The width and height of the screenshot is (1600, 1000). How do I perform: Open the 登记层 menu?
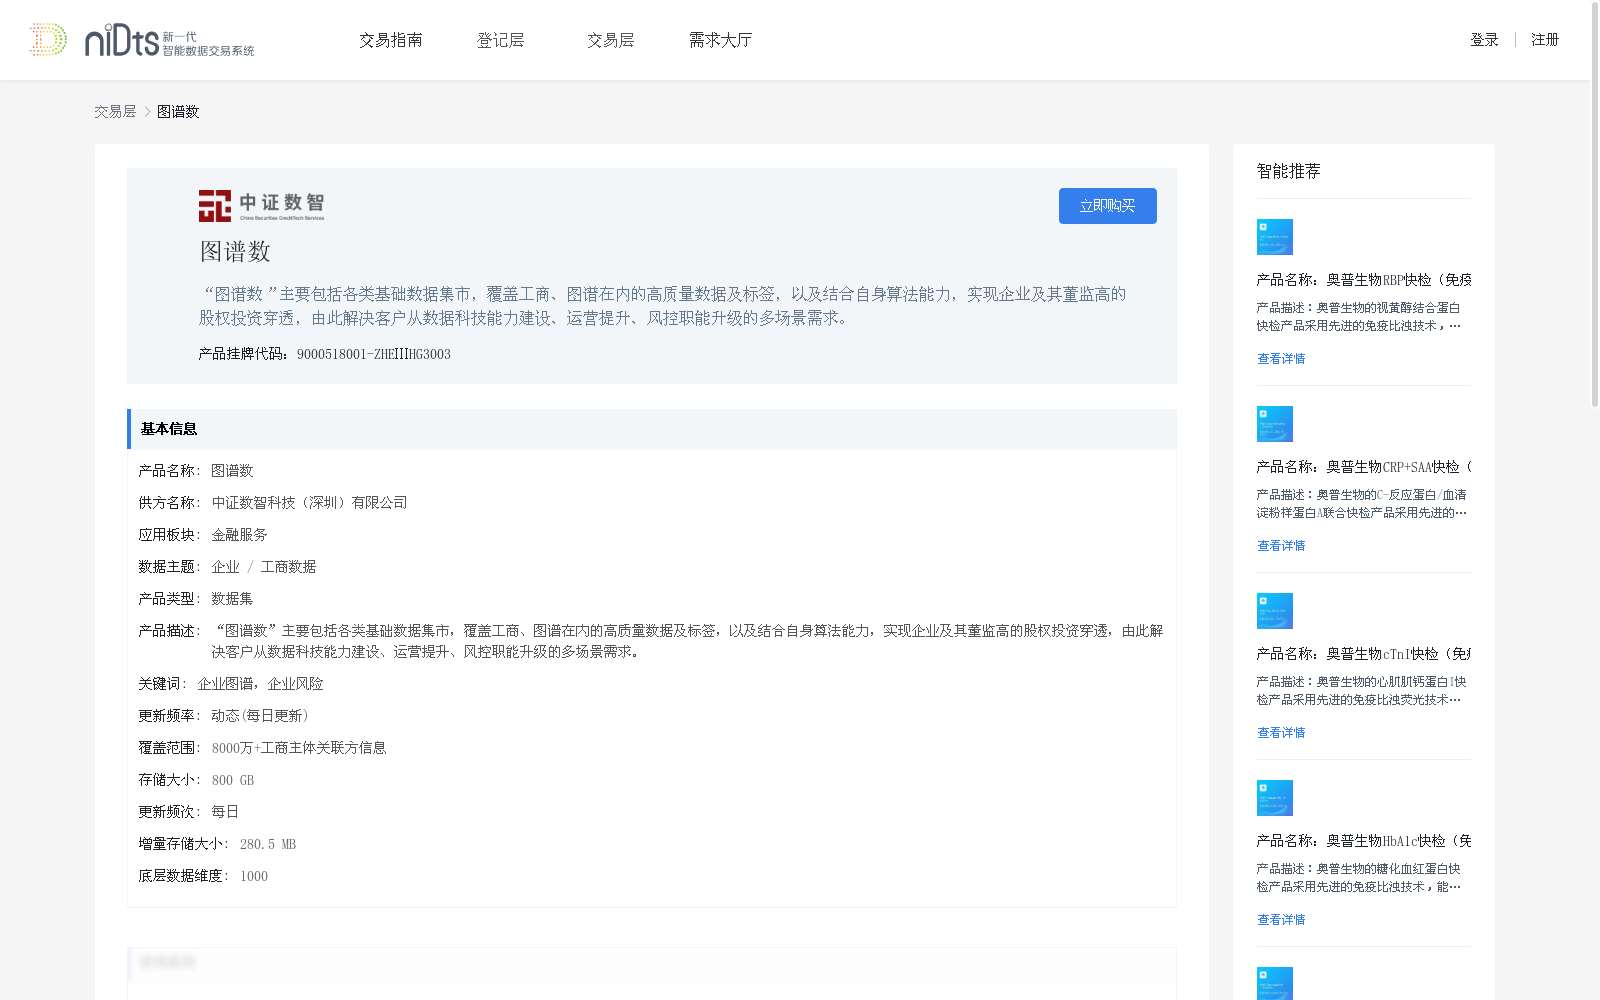click(501, 40)
